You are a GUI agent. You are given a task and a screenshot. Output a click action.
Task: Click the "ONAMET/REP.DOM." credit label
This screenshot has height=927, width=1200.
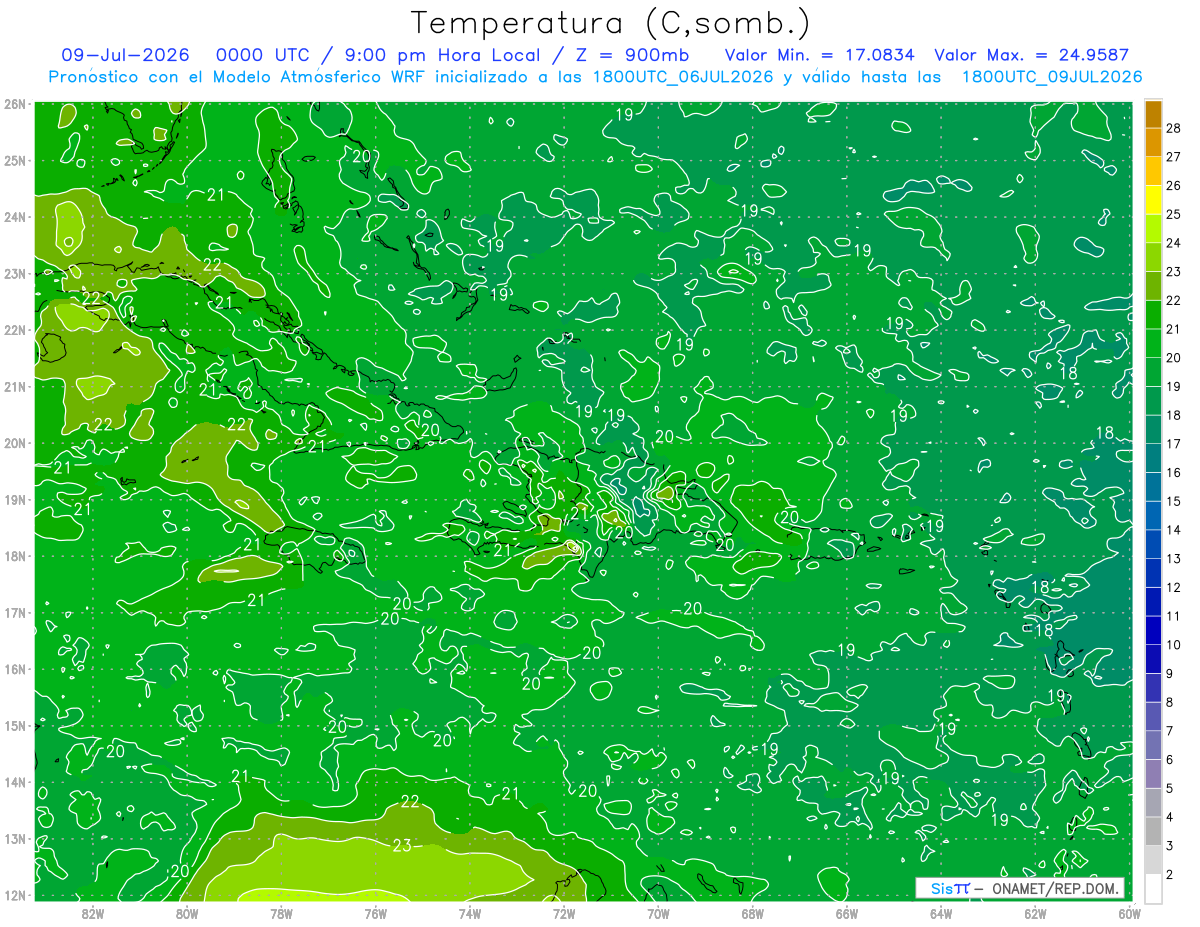point(1055,888)
